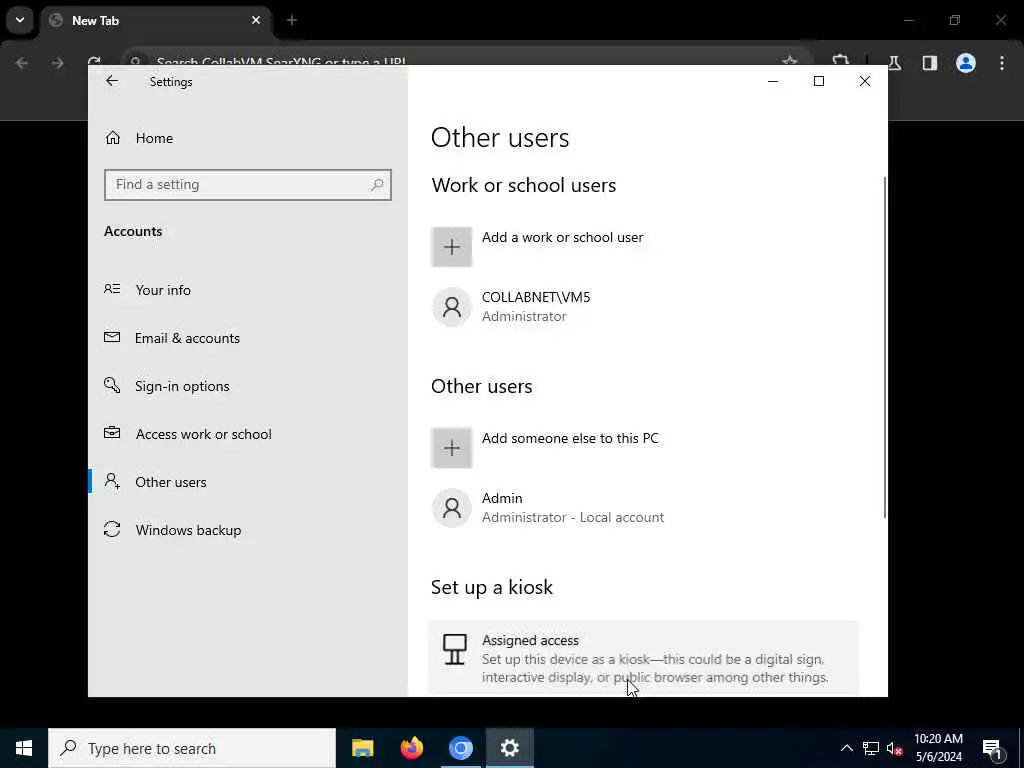Open Email & accounts section
This screenshot has width=1024, height=768.
tap(187, 338)
